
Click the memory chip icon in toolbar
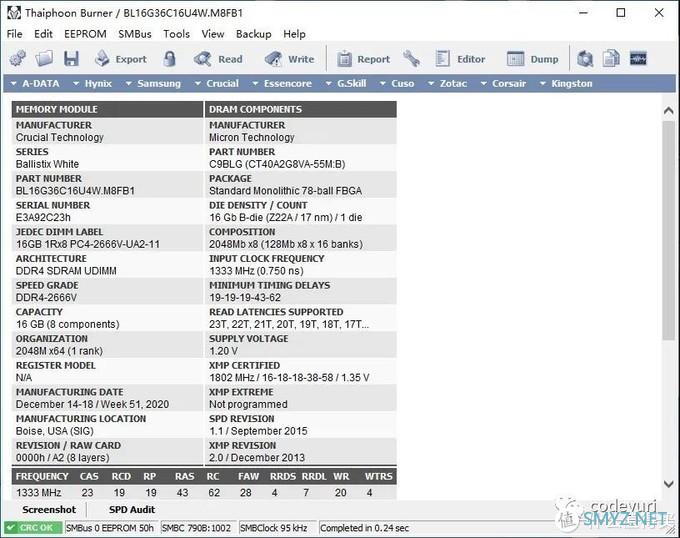click(638, 59)
